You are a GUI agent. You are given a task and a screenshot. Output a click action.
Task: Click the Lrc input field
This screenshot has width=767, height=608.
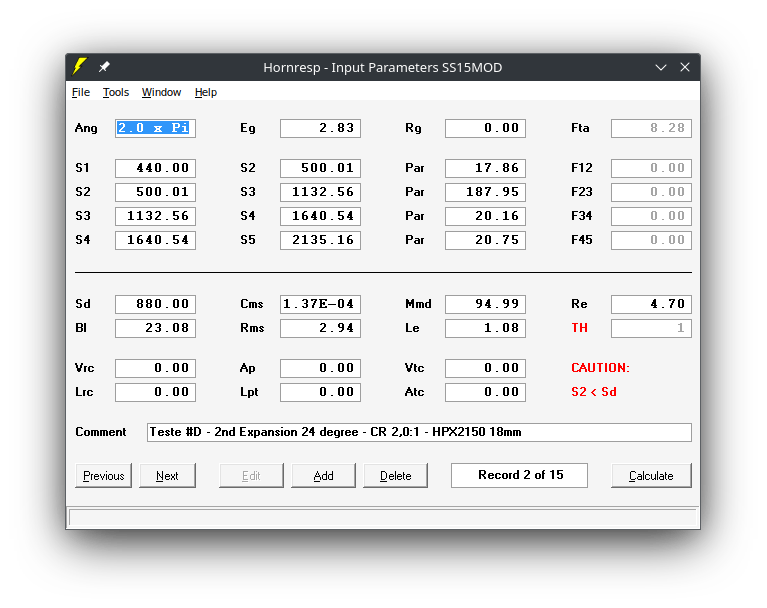point(156,392)
